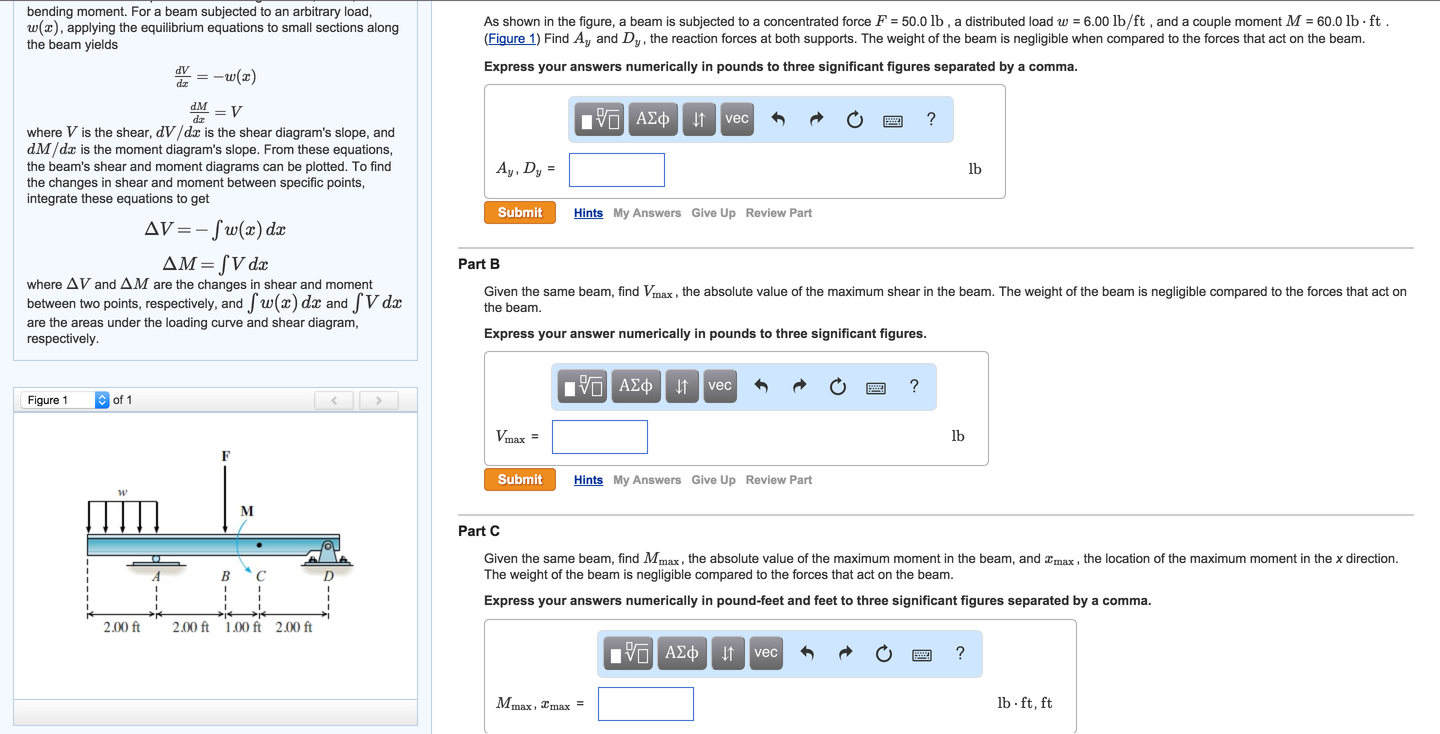Screen dimensions: 1440x734
Task: Click inside the Vmax answer box
Action: (599, 437)
